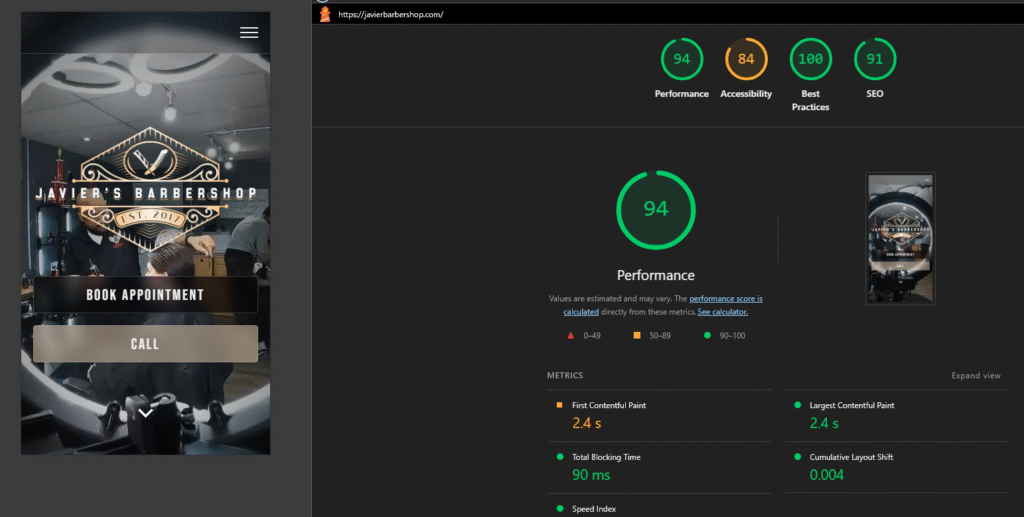The image size is (1024, 517).
Task: Toggle Expand view for metrics
Action: pyautogui.click(x=975, y=376)
